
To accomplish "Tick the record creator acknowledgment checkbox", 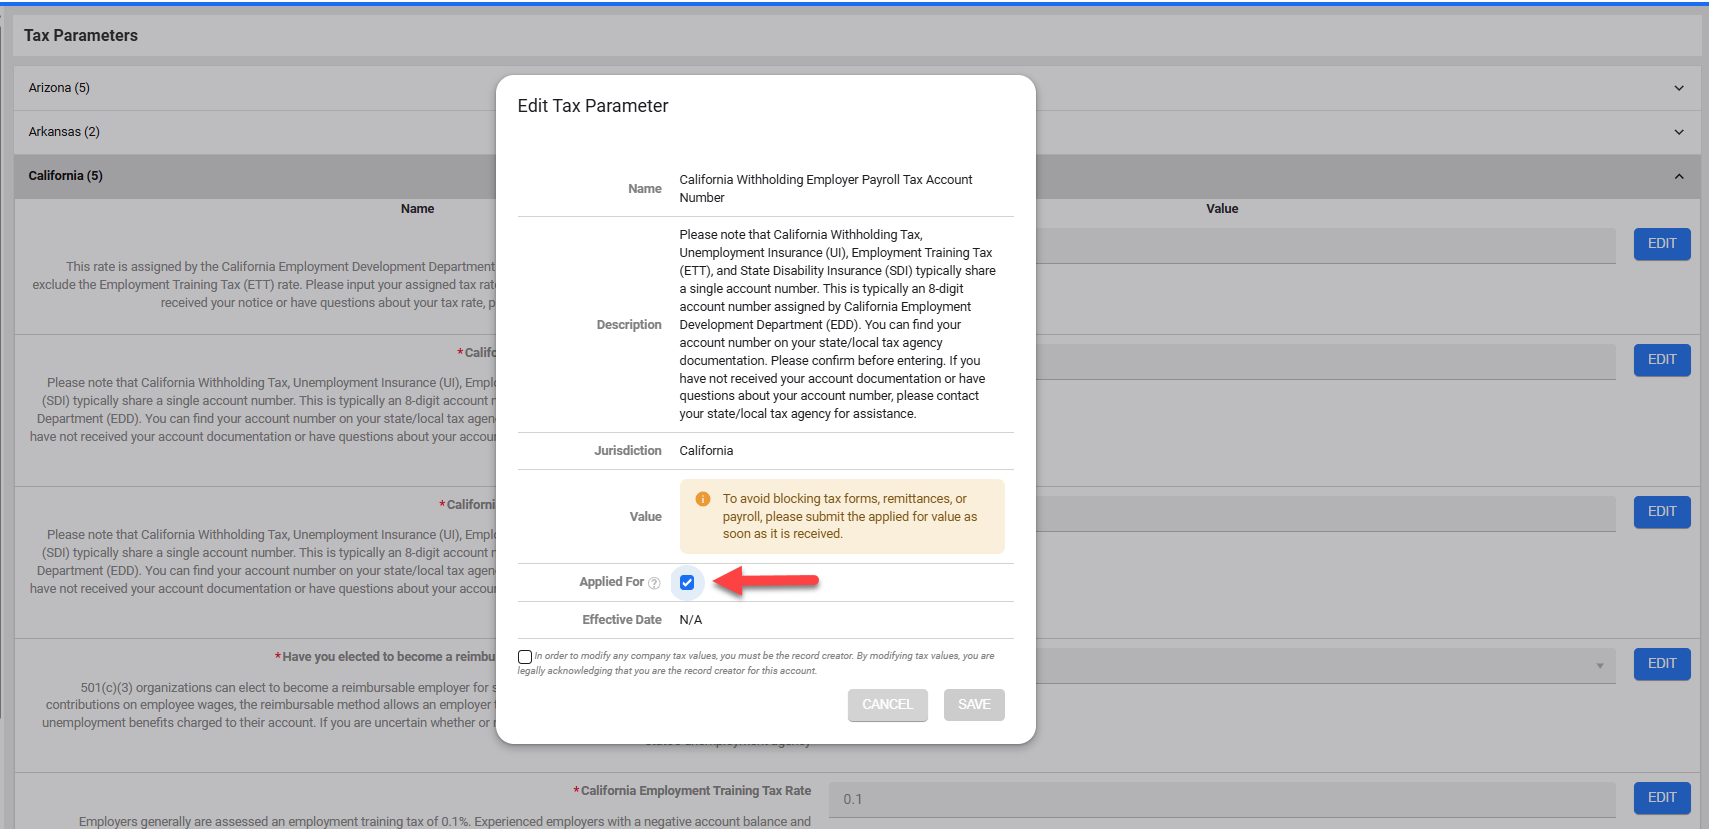I will coord(525,657).
